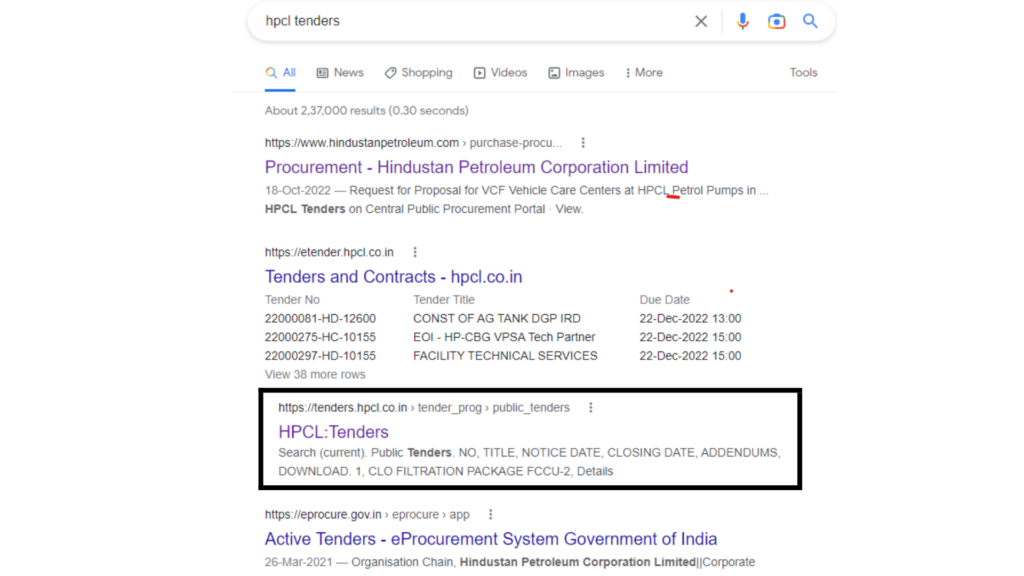Switch to the Shopping tab
1024x576 pixels.
[x=418, y=73]
